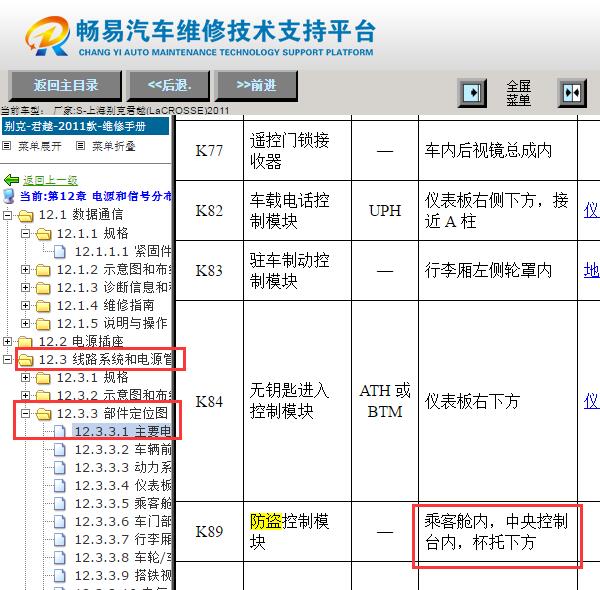Click the 12.3.3 部件定位图 folder icon
Image resolution: width=600 pixels, height=590 pixels.
click(x=43, y=414)
